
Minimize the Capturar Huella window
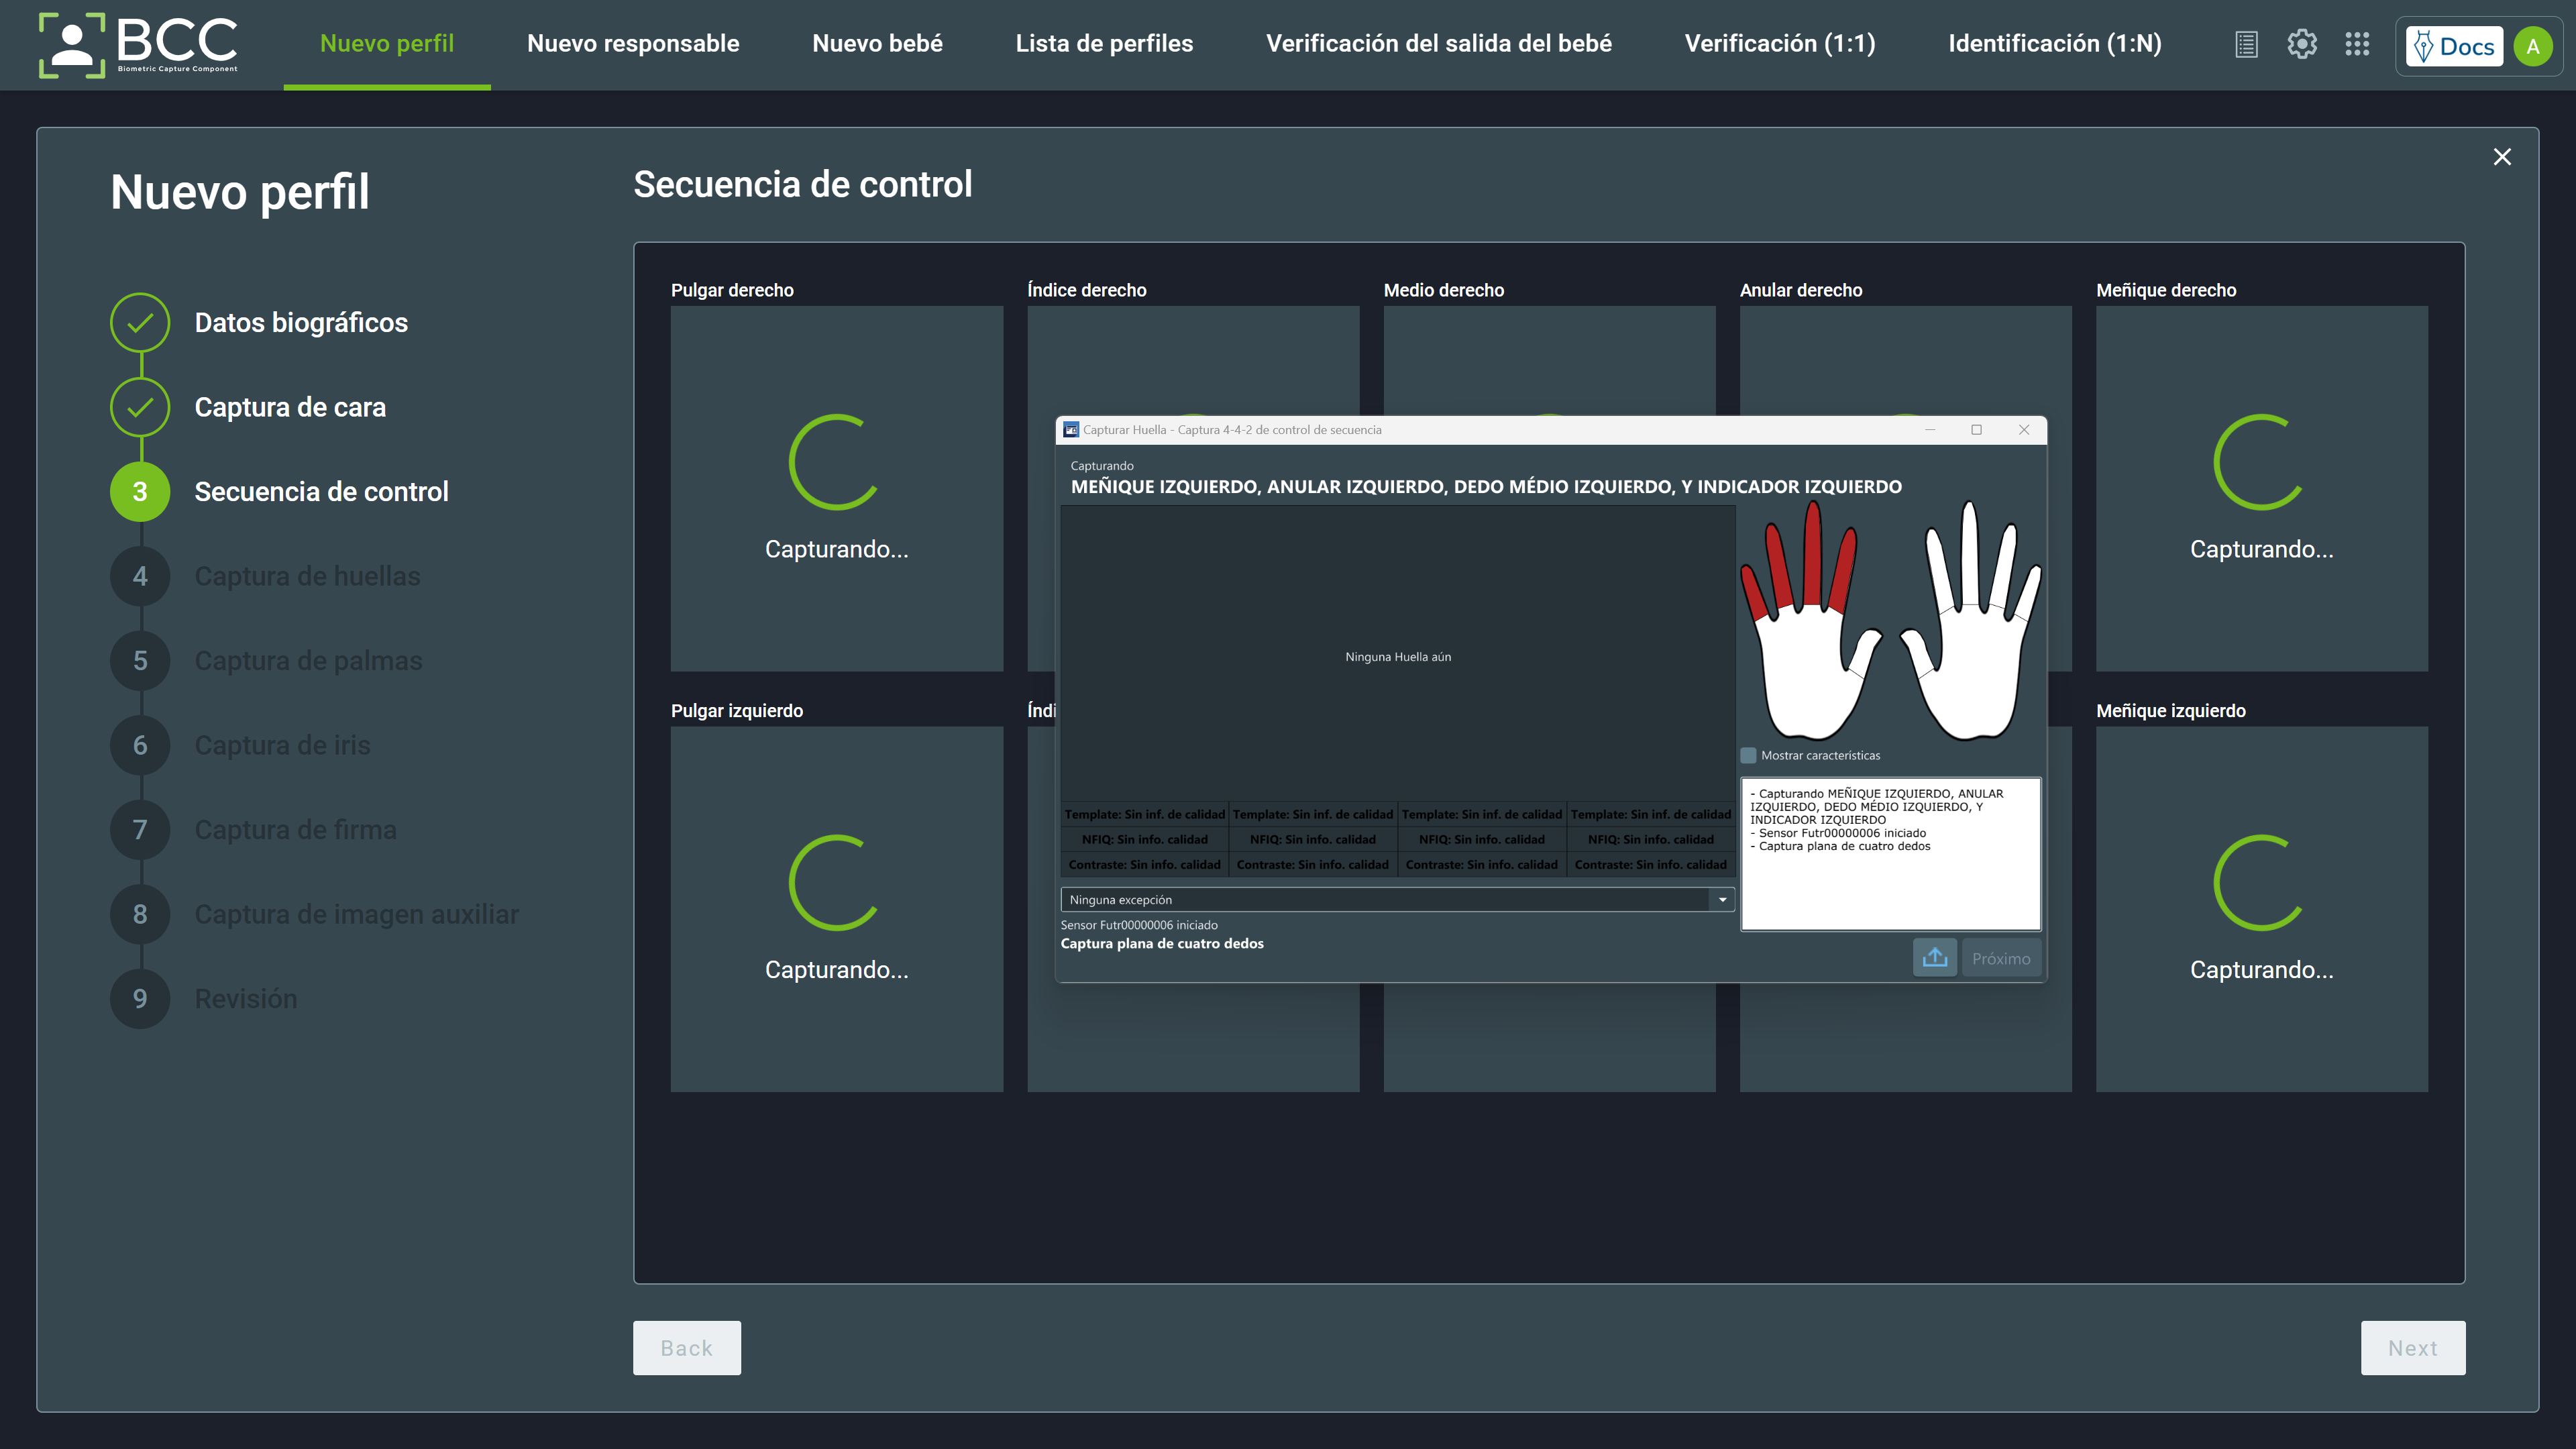coord(1930,430)
